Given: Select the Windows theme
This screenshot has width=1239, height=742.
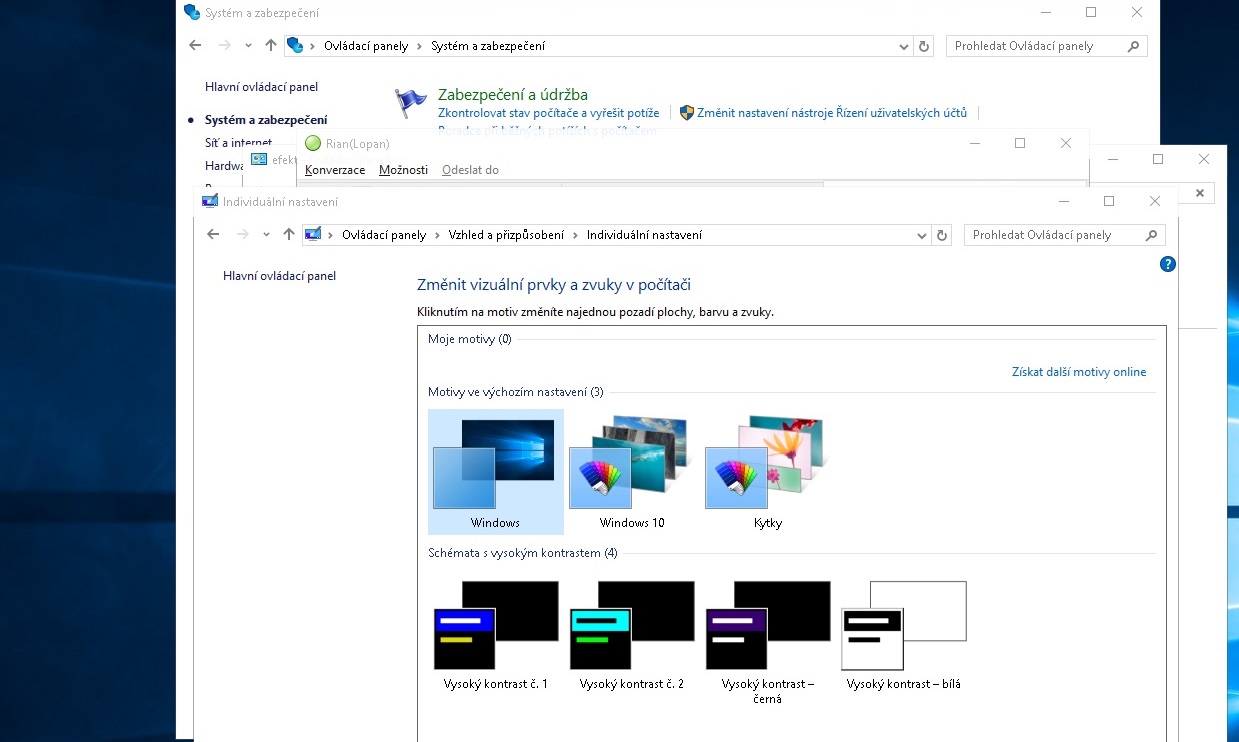Looking at the screenshot, I should tap(496, 472).
